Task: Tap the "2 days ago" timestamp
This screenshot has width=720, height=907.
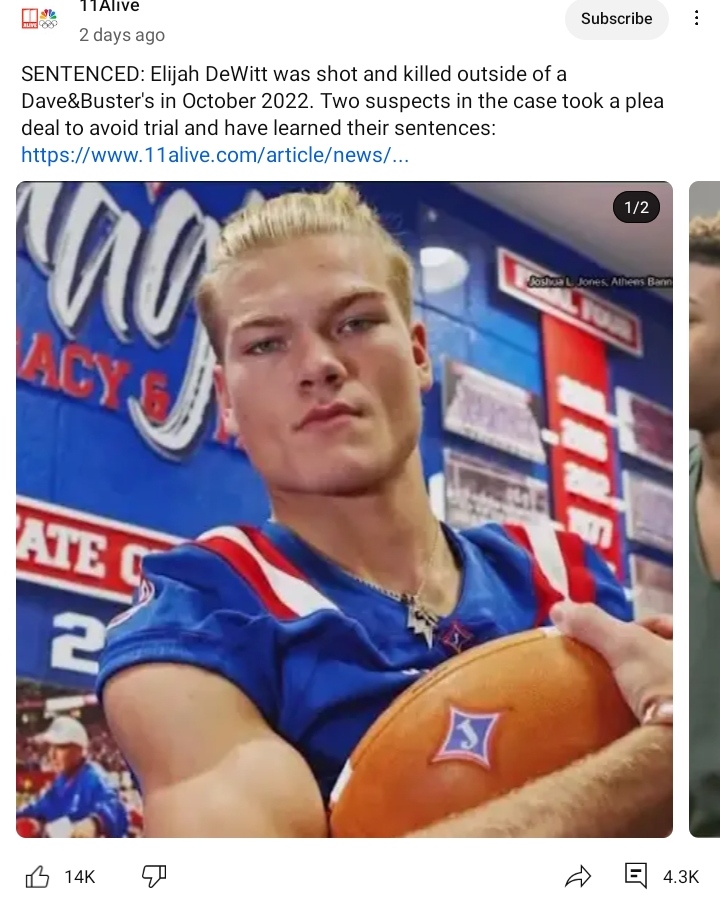Action: (x=122, y=35)
